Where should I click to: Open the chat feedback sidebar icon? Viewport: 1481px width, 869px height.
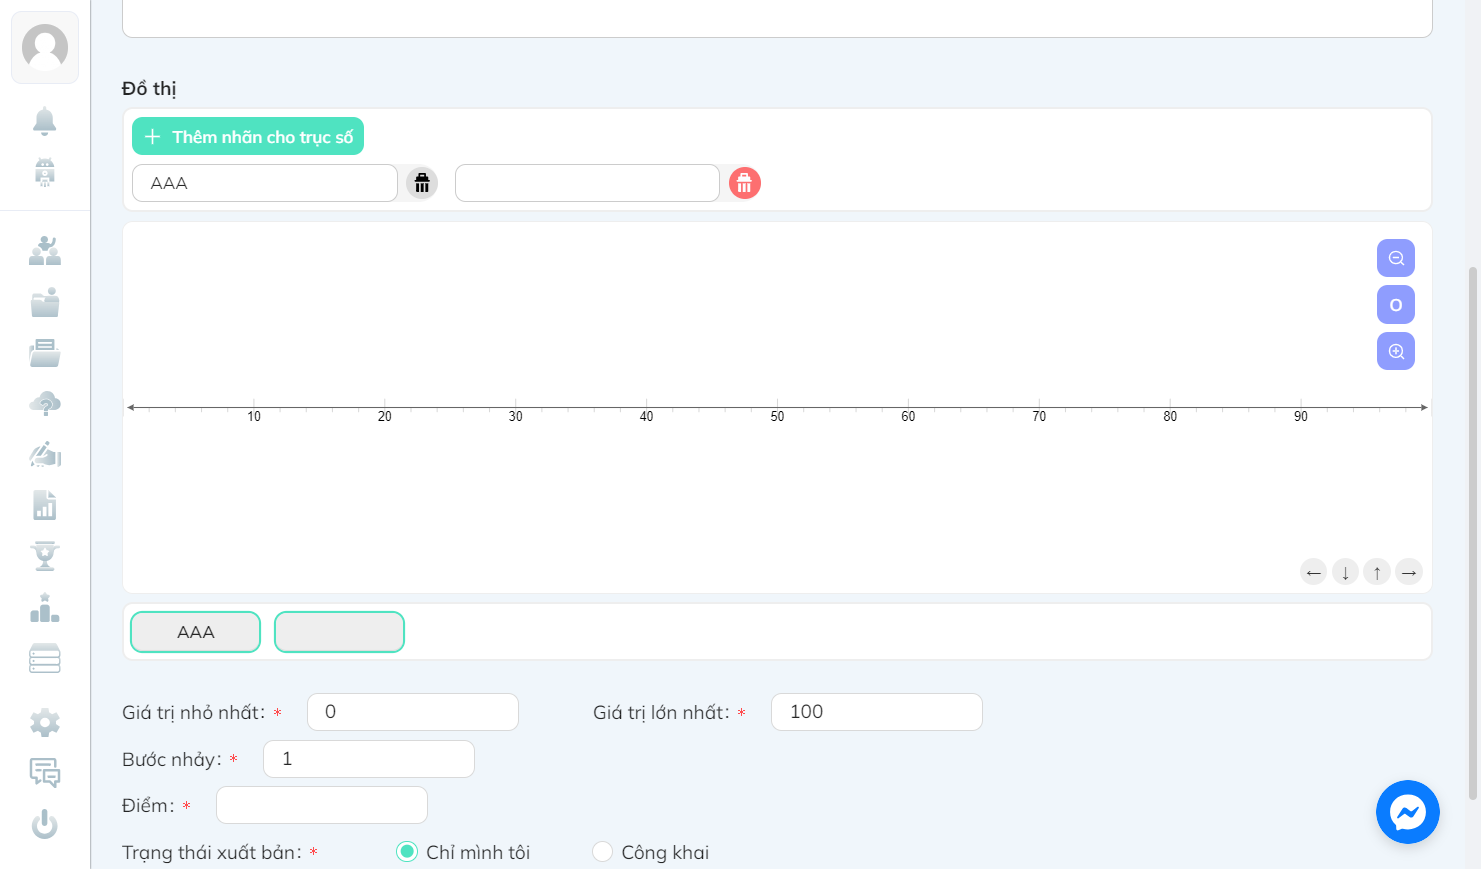(45, 773)
